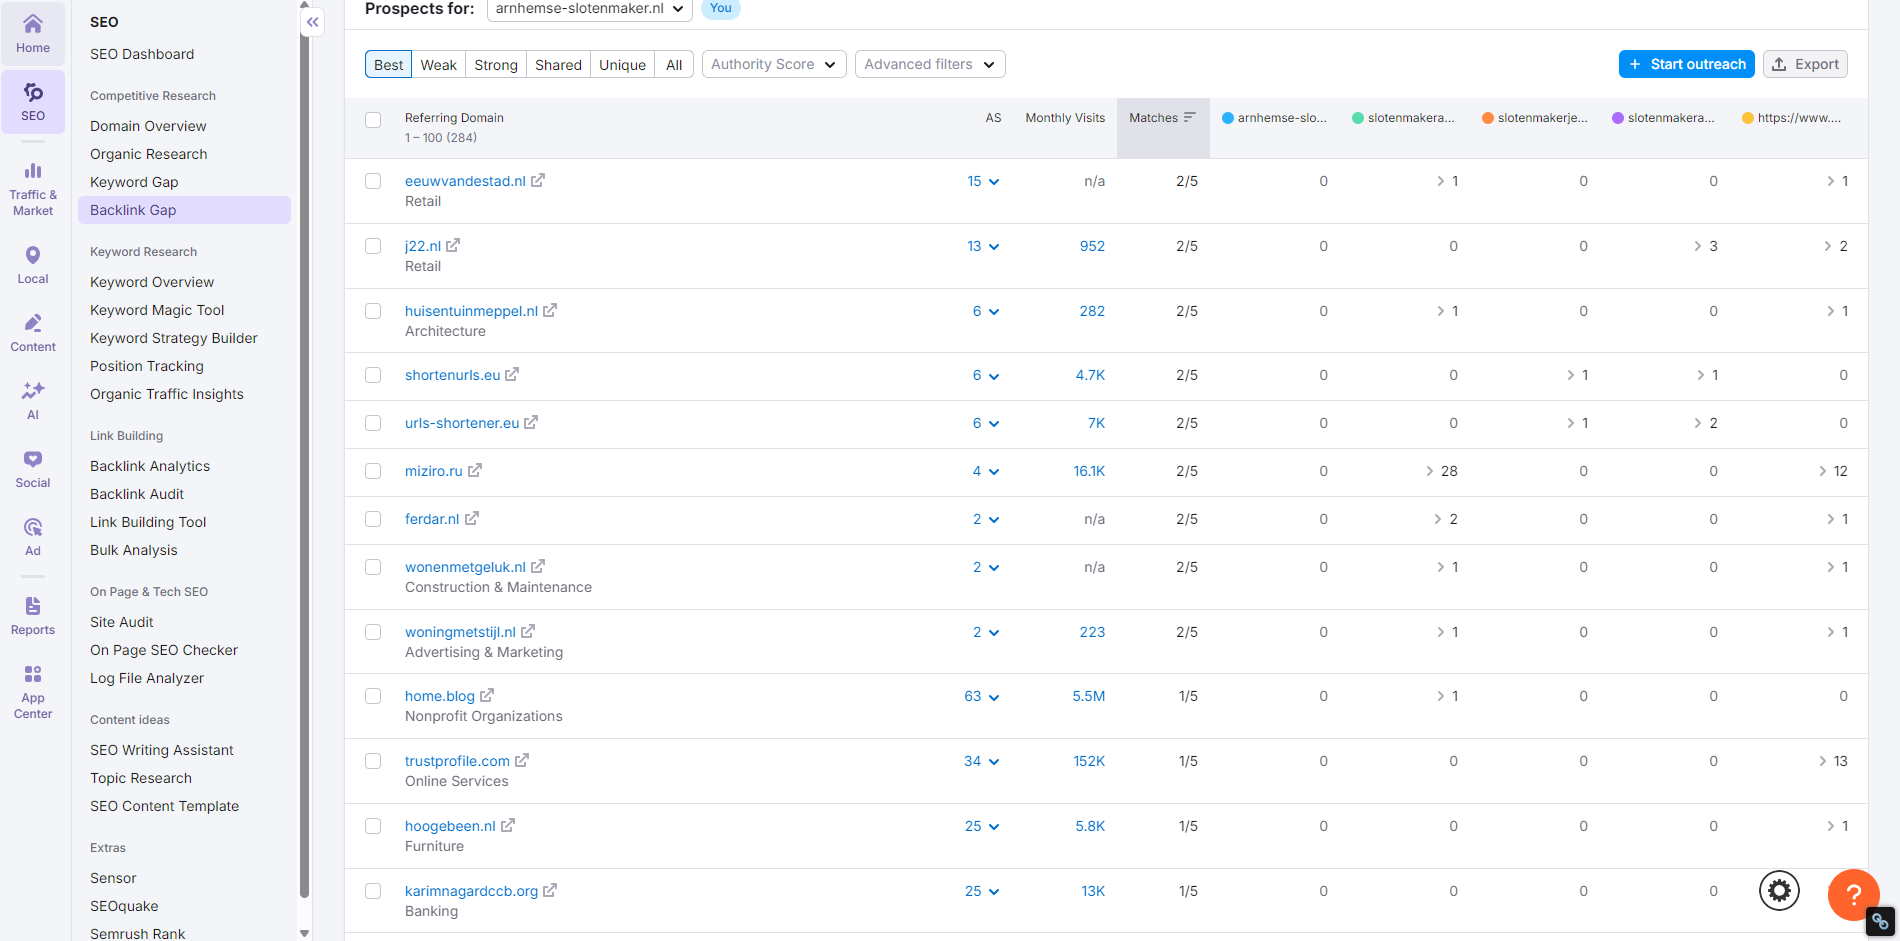Switch to the Weak prospects tab

[439, 64]
